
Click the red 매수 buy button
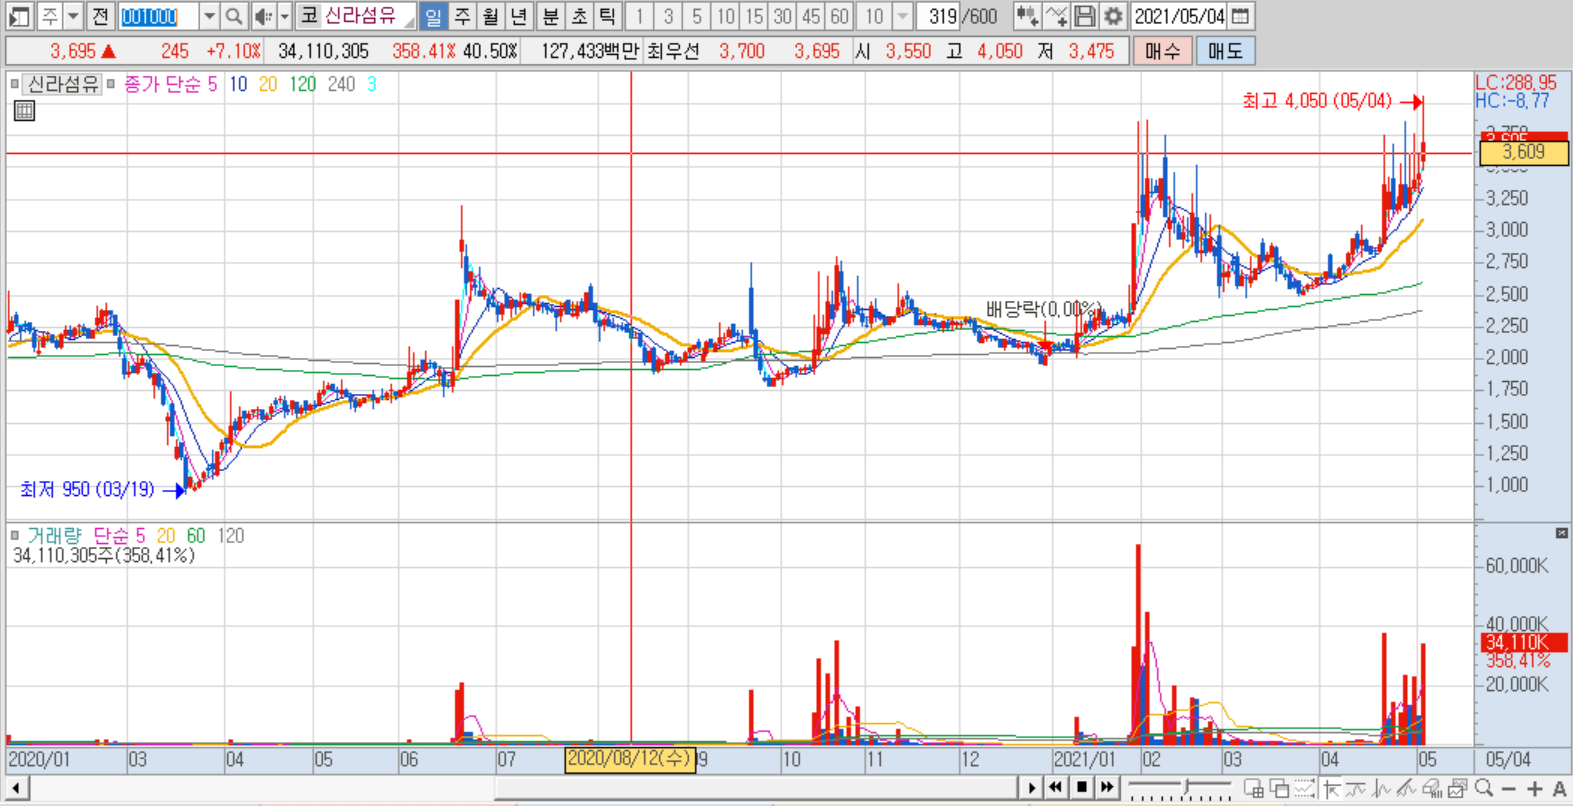(x=1162, y=51)
